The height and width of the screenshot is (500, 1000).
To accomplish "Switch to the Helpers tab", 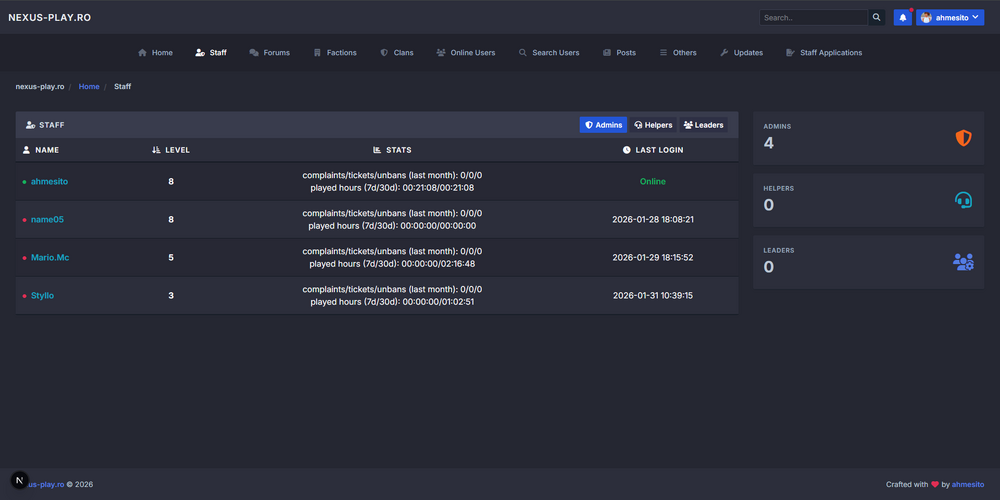I will tap(653, 125).
